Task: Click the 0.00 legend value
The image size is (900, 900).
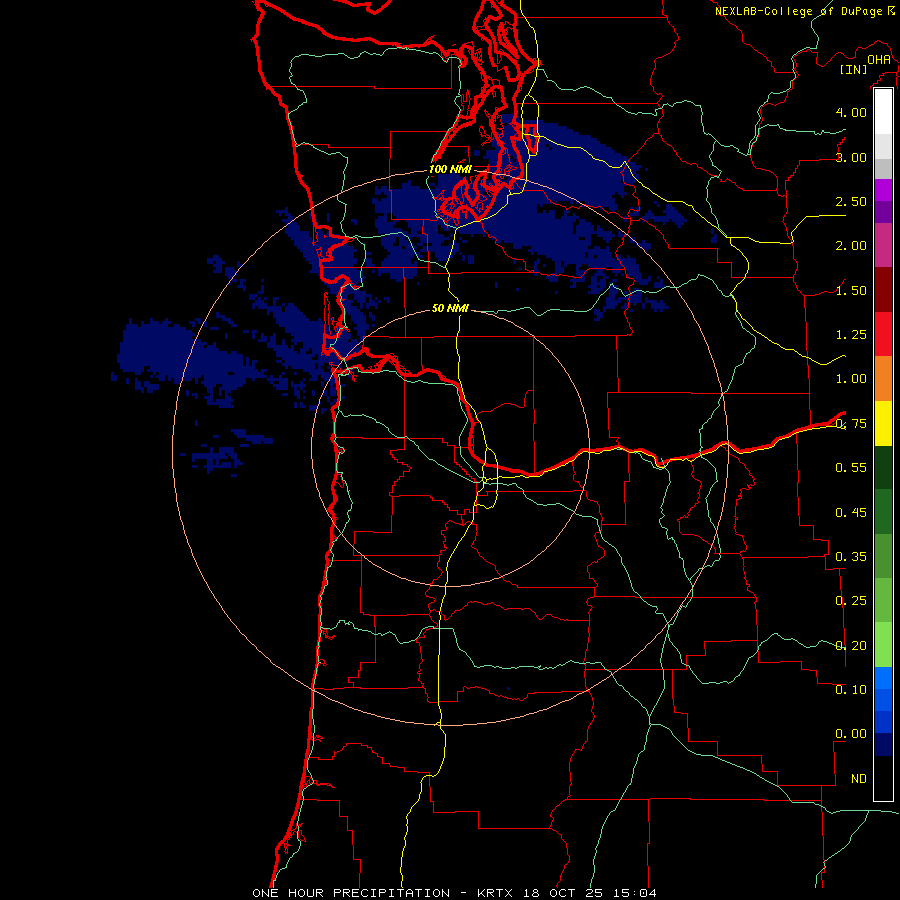Action: [851, 734]
